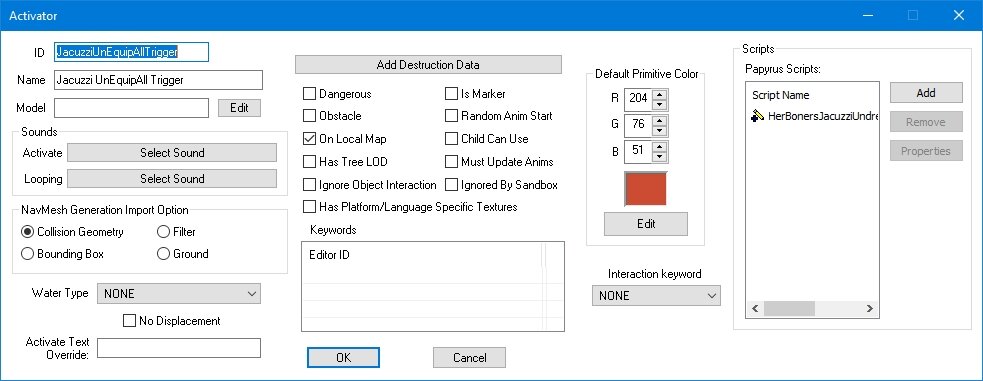Viewport: 983px width, 381px height.
Task: Toggle Must Update Anims checkbox
Action: click(x=451, y=162)
